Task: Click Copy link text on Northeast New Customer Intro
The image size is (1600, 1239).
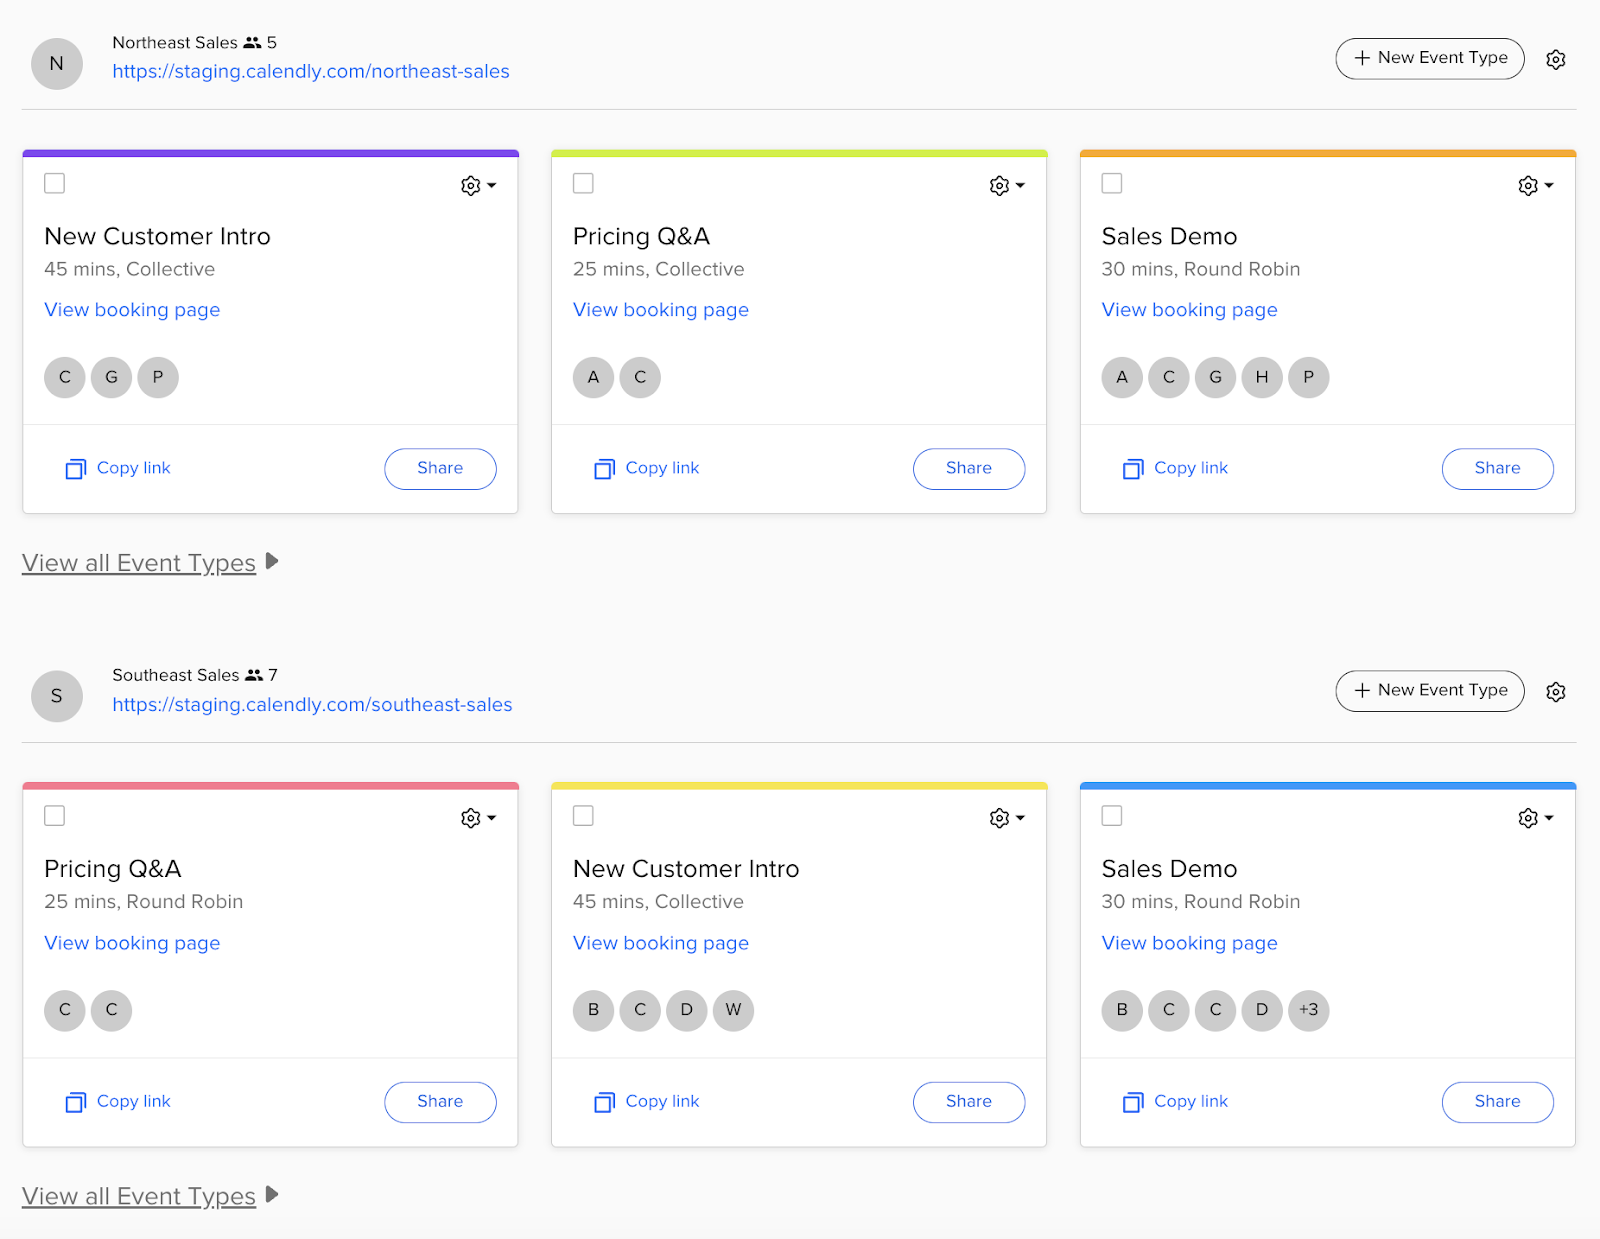Action: pyautogui.click(x=134, y=468)
